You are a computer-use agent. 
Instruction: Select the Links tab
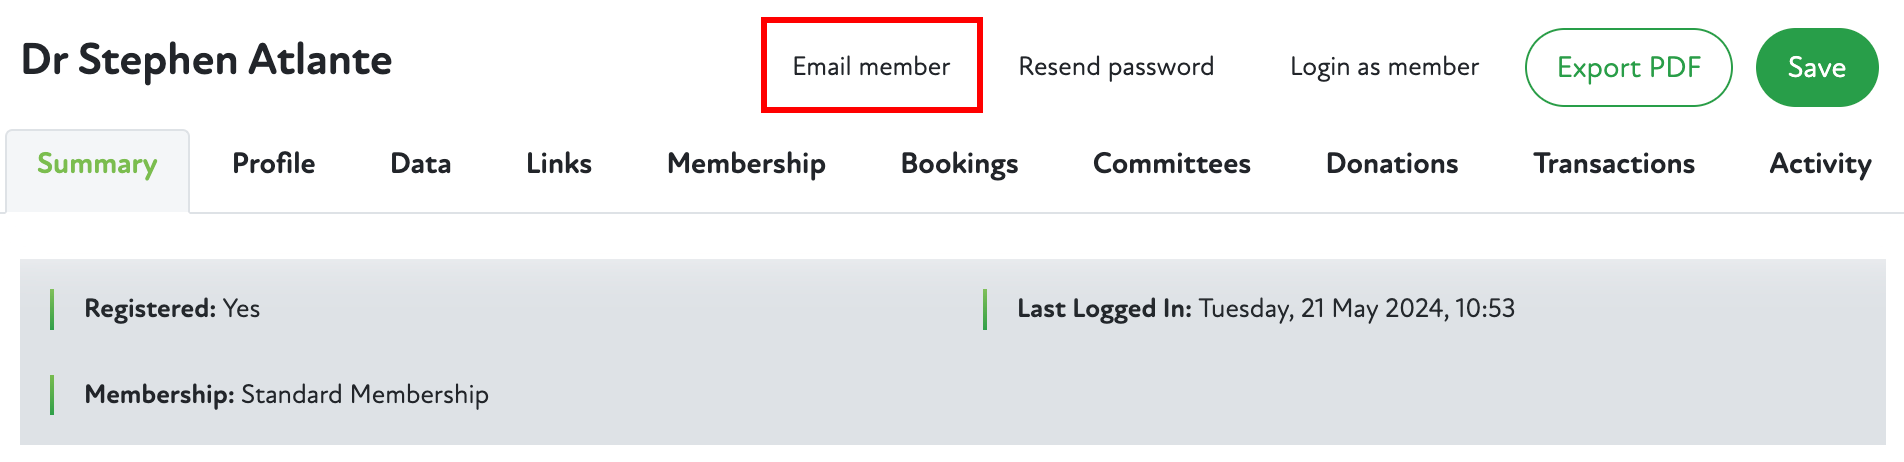(x=559, y=164)
